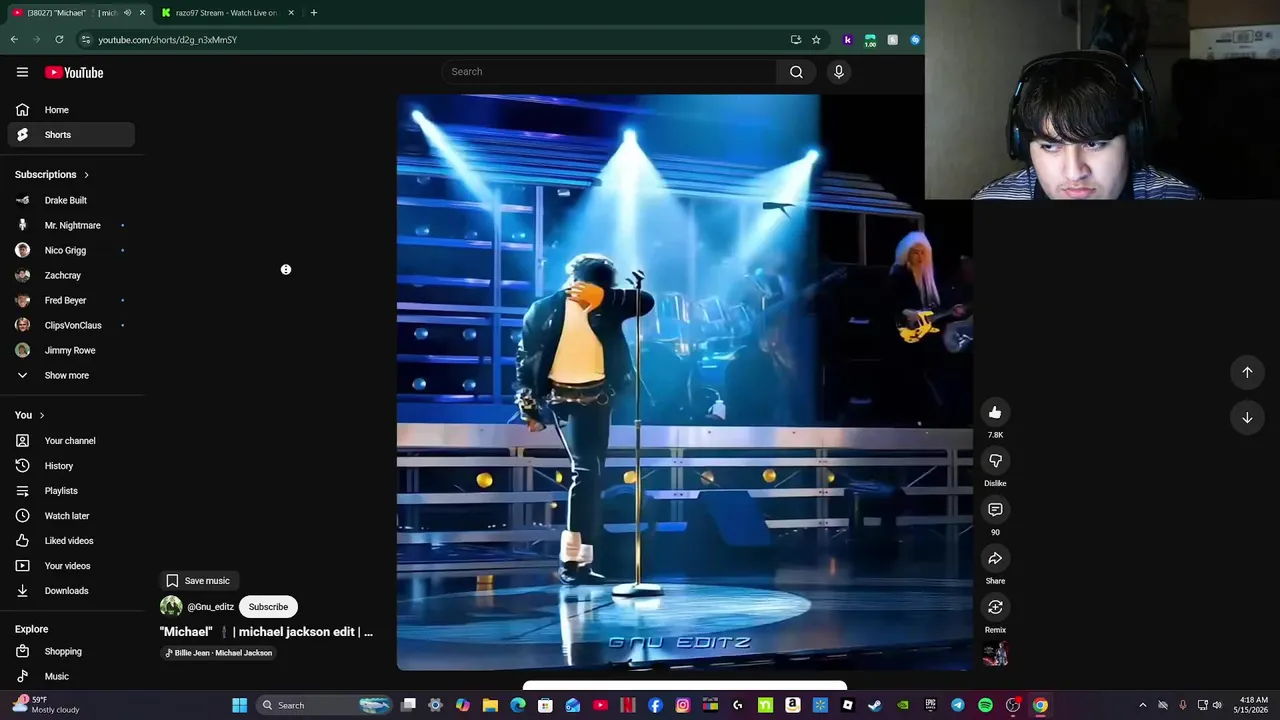Open the comments icon showing 90
The height and width of the screenshot is (720, 1280).
tap(995, 510)
